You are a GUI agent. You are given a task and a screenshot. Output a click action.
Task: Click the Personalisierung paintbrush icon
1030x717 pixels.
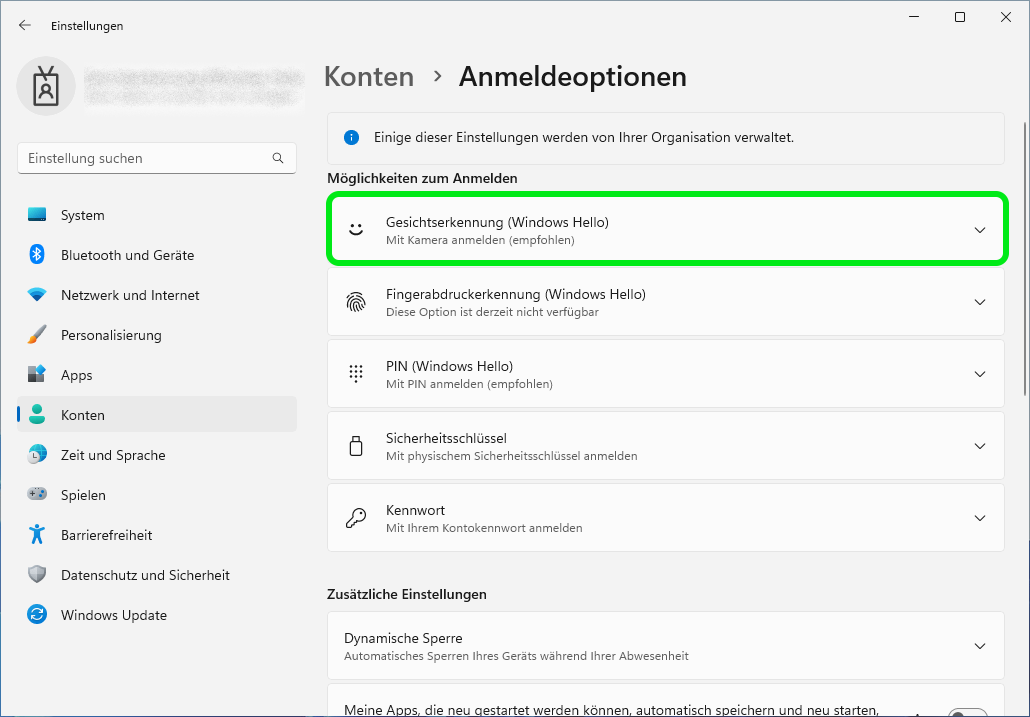37,335
